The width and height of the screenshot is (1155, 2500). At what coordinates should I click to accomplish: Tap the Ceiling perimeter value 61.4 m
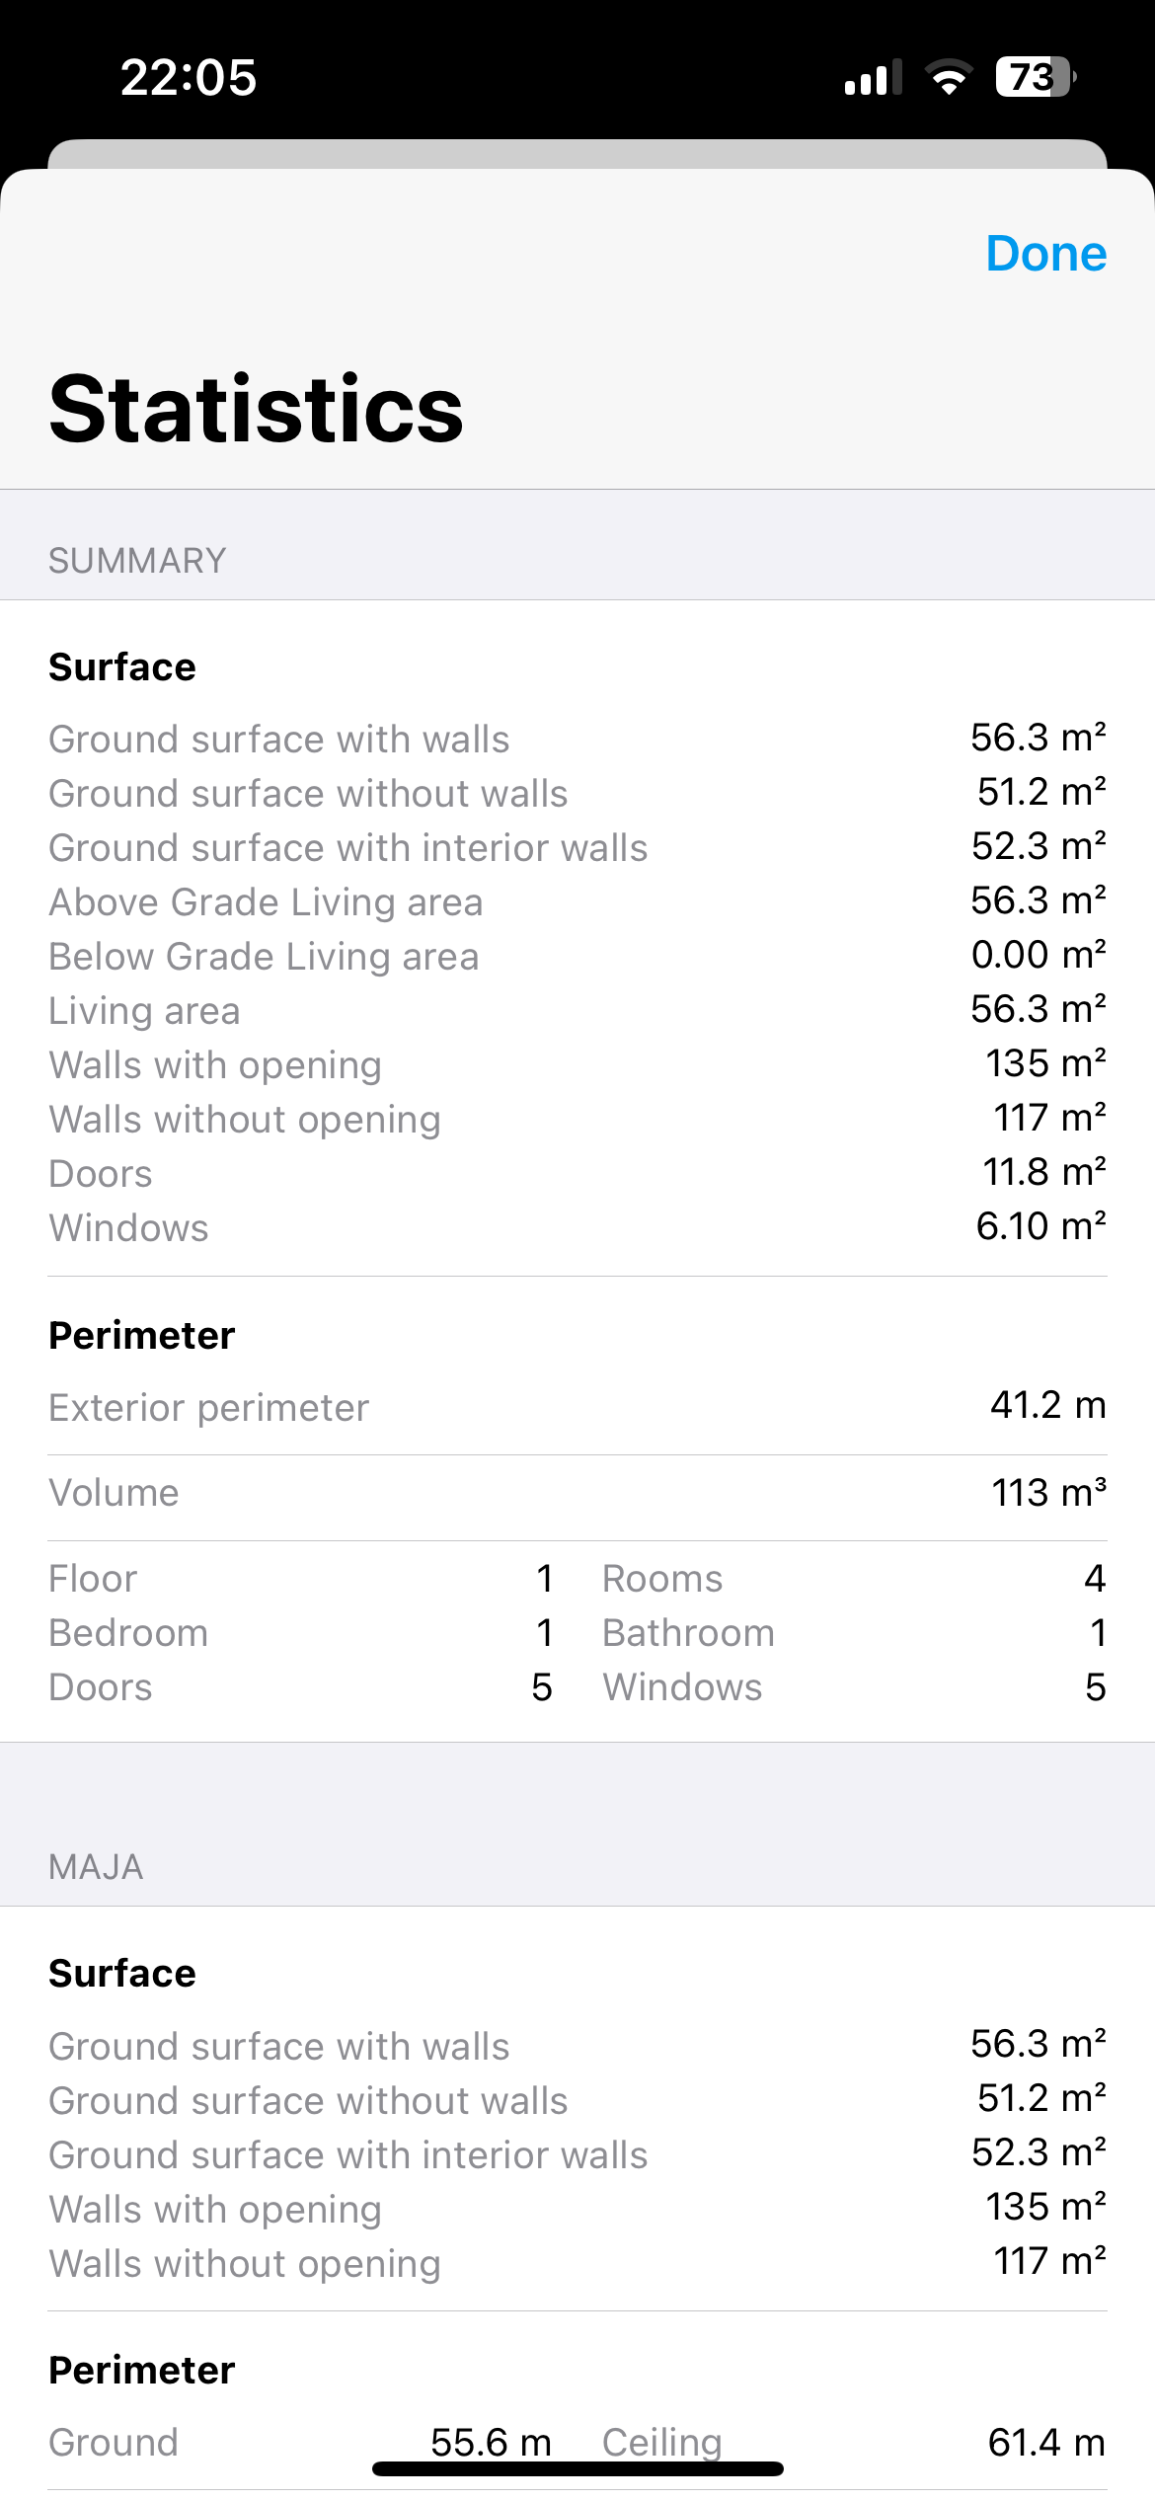pos(1046,2442)
